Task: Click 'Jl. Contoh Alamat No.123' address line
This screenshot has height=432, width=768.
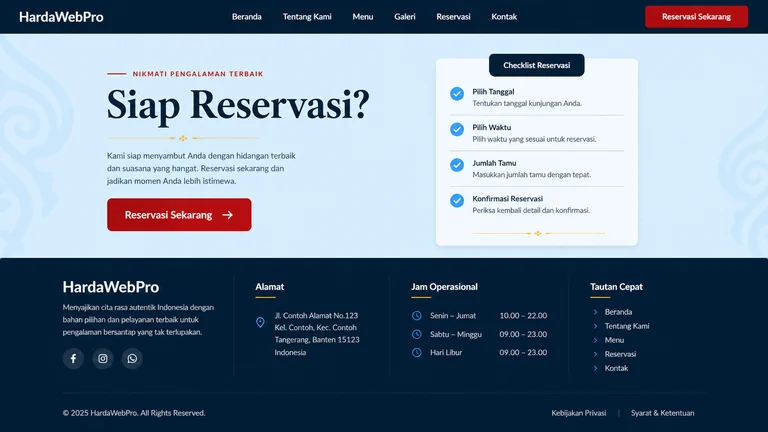Action: (316, 315)
